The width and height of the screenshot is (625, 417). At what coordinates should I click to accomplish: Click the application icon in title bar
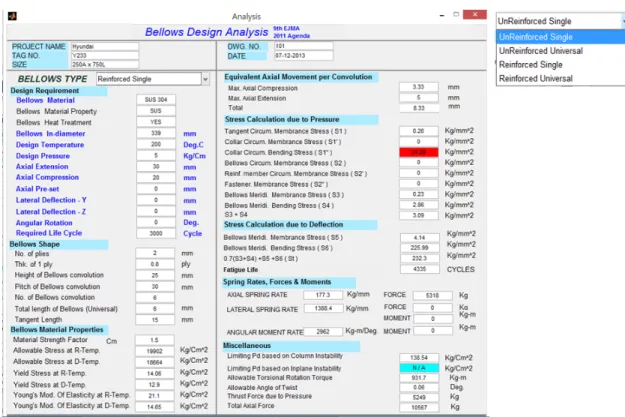[12, 16]
